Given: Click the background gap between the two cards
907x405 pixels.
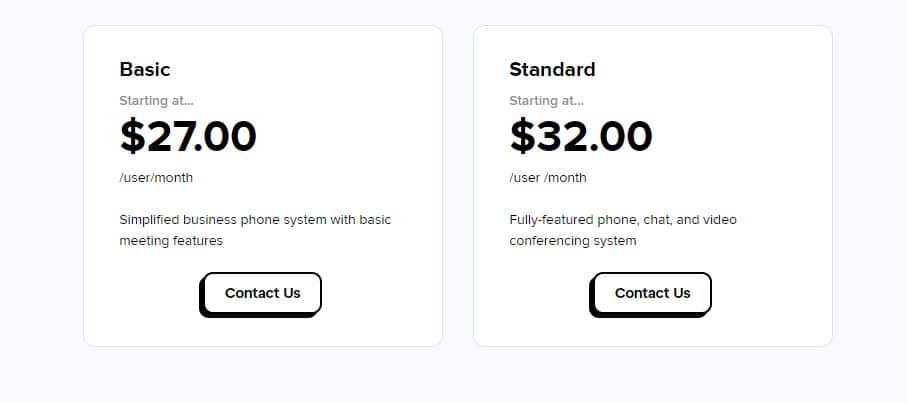Looking at the screenshot, I should (458, 185).
